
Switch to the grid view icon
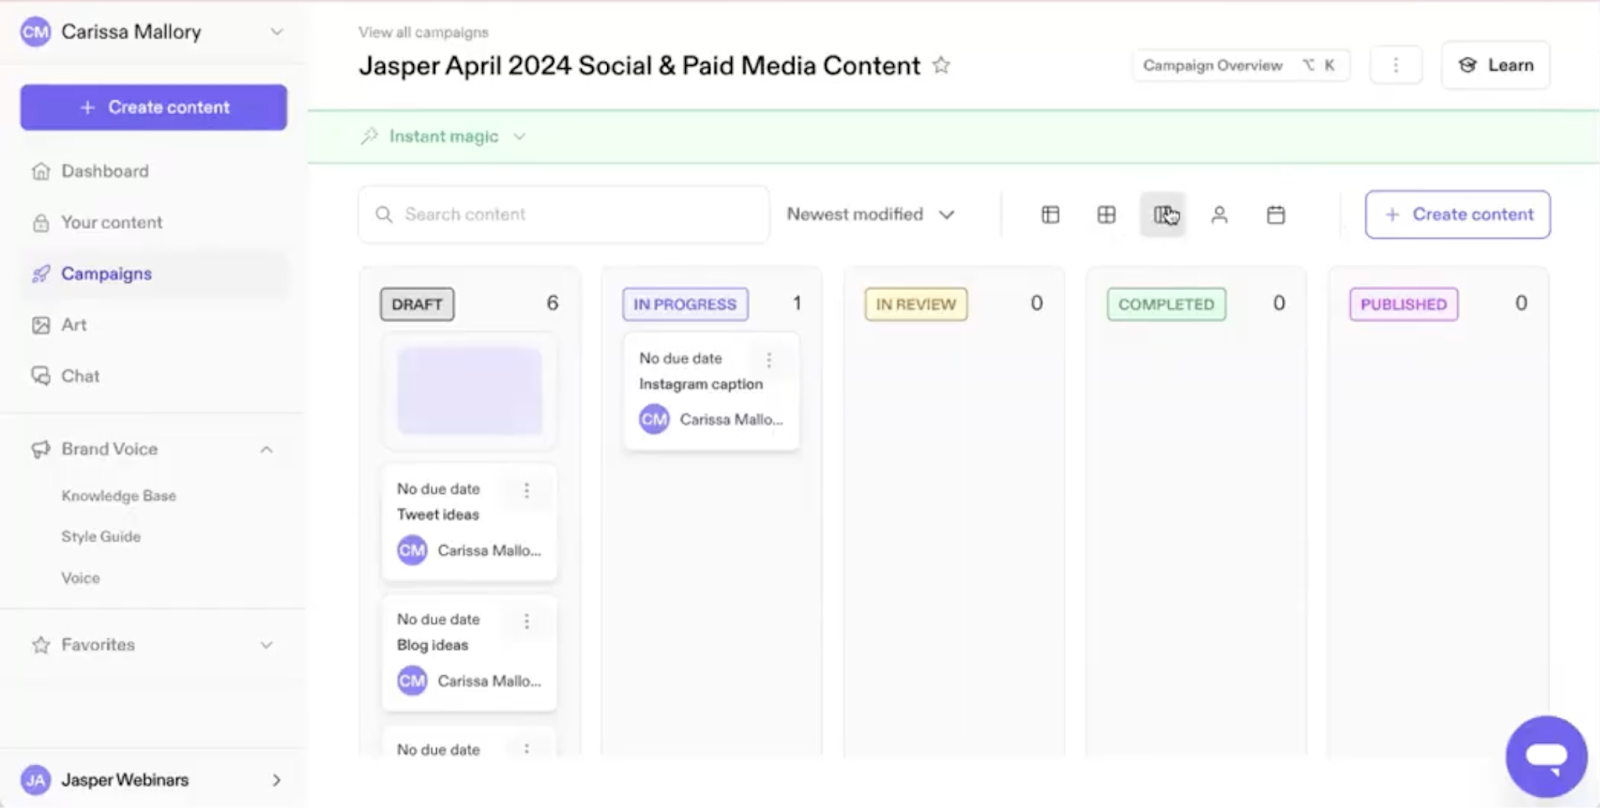tap(1106, 214)
